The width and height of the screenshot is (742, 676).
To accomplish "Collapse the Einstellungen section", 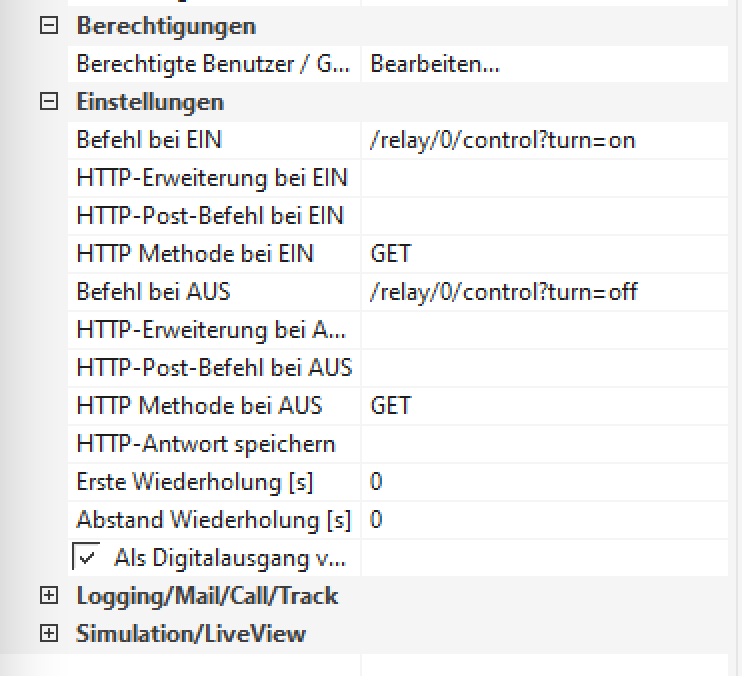I will 47,102.
